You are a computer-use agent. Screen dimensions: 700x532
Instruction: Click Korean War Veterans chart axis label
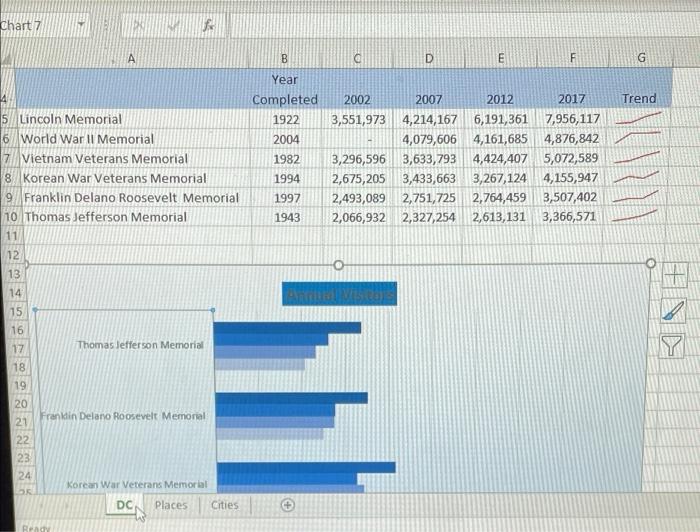coord(137,485)
